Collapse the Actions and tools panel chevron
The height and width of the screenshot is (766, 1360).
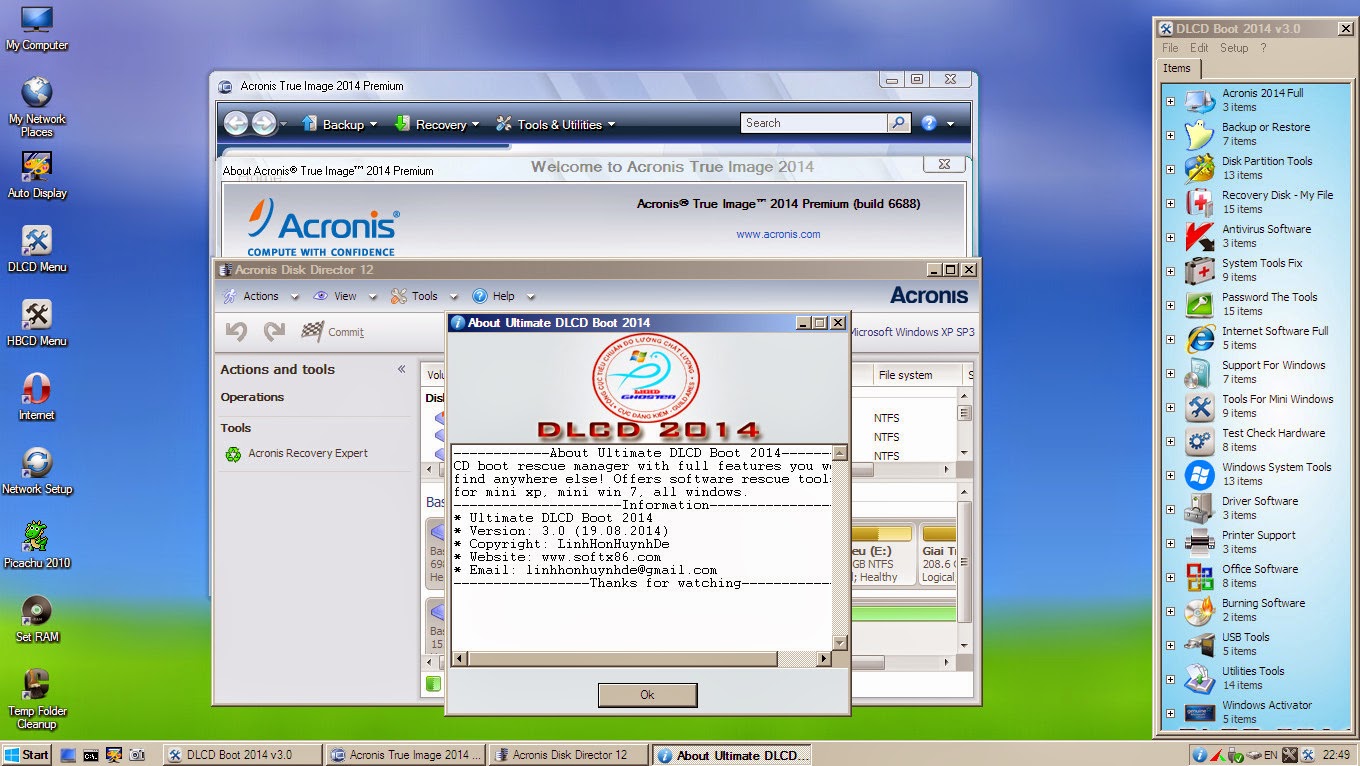tap(401, 369)
